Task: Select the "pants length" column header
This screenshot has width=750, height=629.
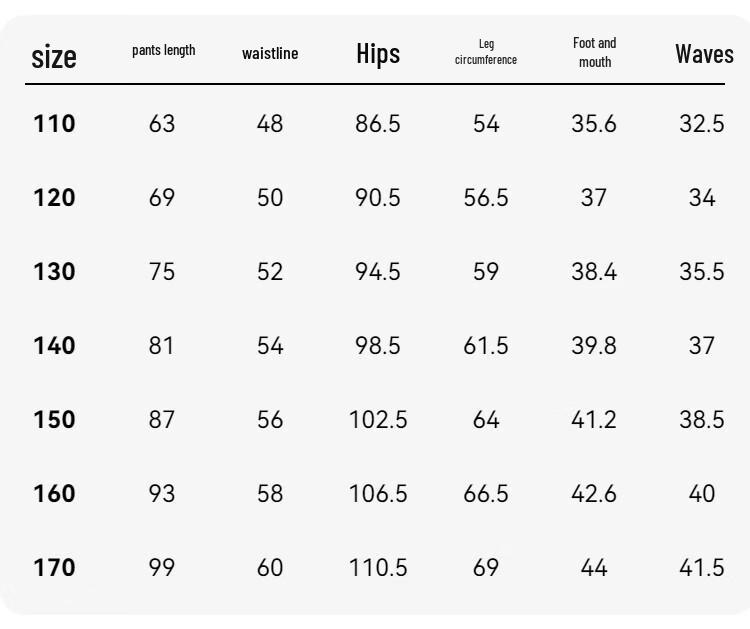Action: click(x=163, y=51)
